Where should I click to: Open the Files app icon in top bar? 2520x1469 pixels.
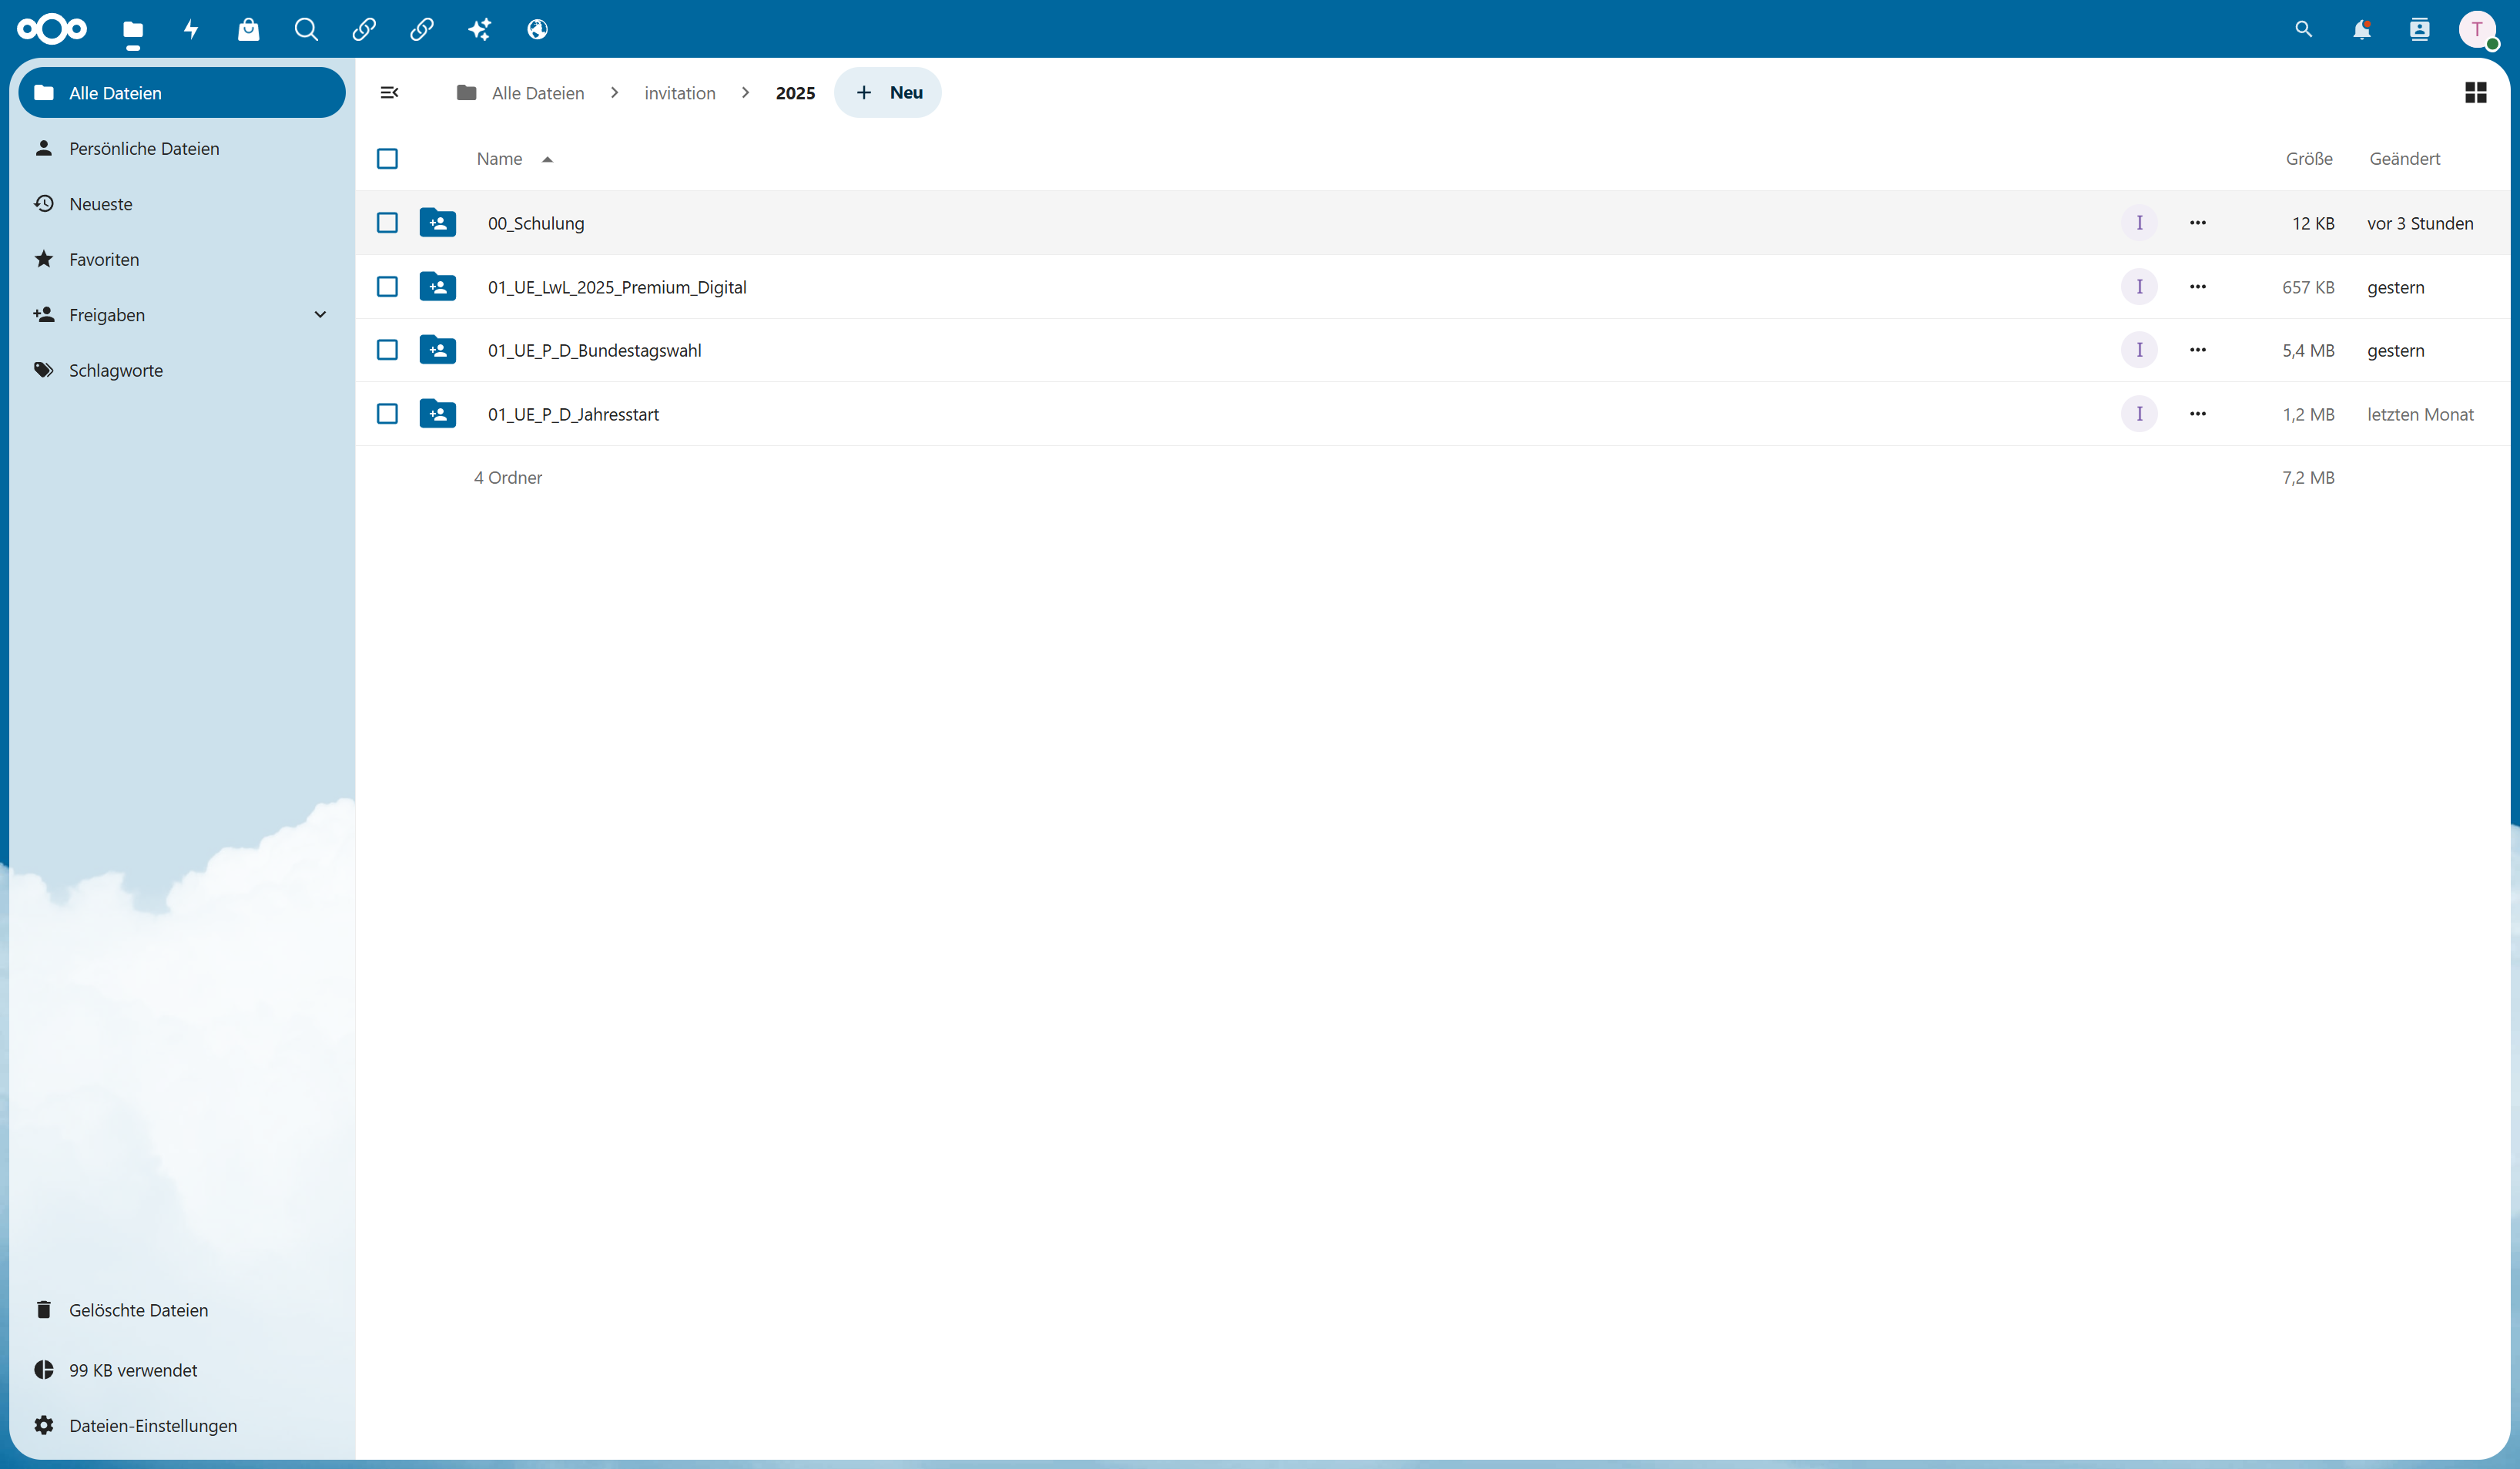pyautogui.click(x=133, y=30)
